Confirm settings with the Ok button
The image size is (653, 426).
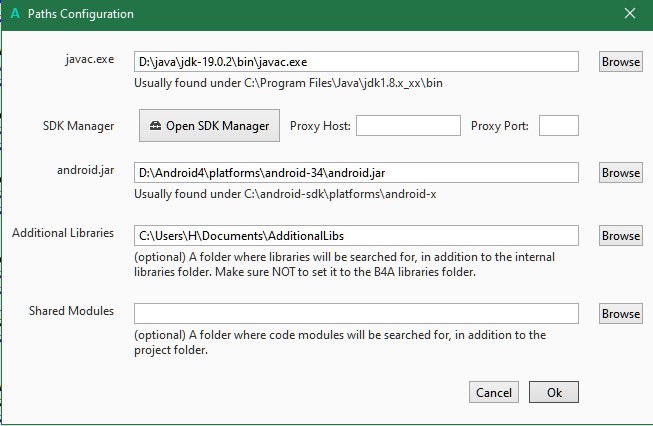[554, 393]
